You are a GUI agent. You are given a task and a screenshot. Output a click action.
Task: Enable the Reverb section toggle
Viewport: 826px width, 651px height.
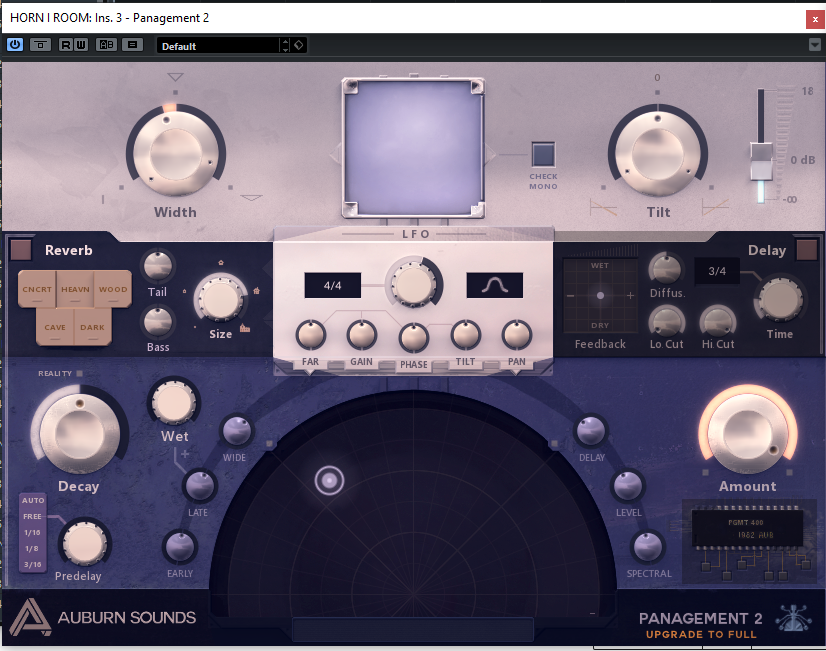coord(21,250)
